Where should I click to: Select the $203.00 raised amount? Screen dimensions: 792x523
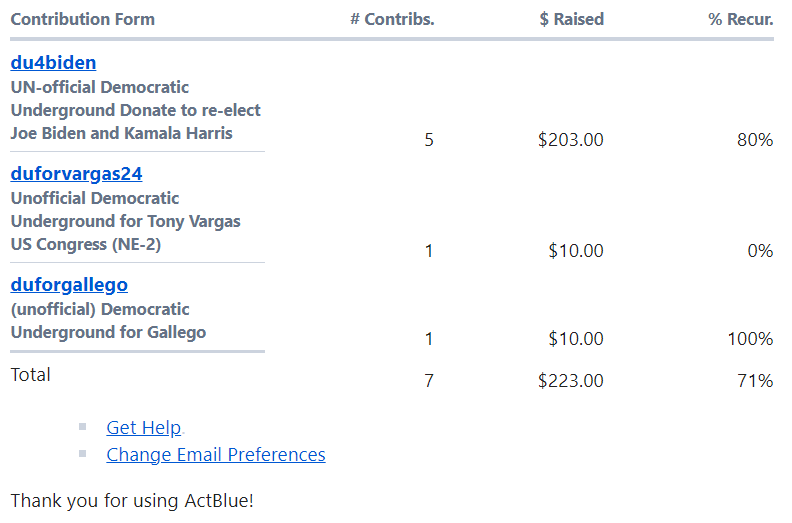[x=571, y=140]
